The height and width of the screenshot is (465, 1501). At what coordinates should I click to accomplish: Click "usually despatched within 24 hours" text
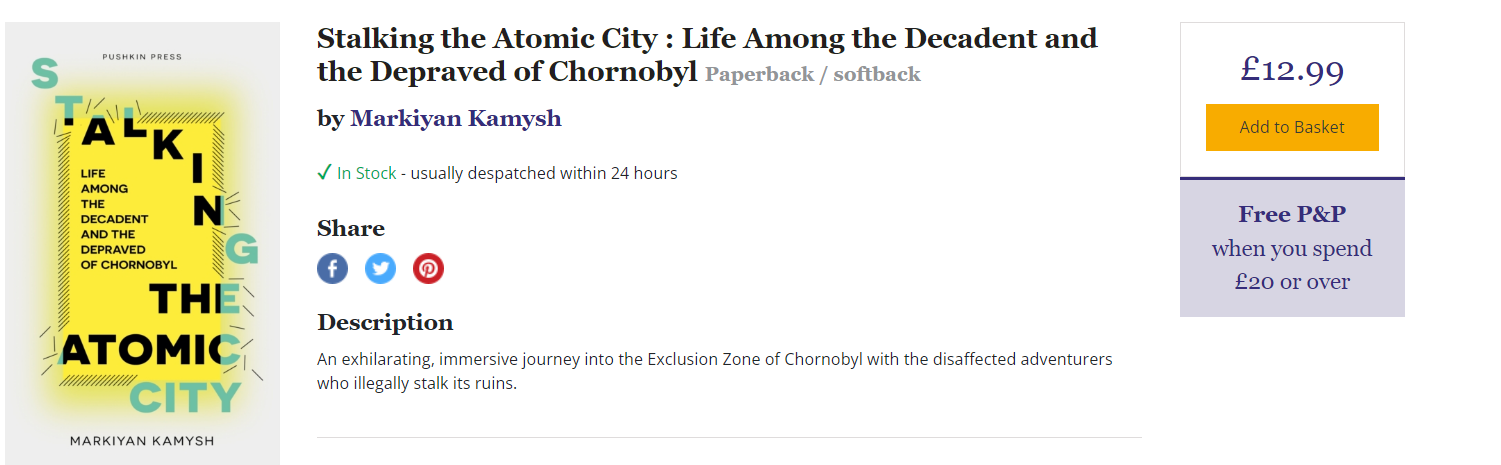[544, 173]
